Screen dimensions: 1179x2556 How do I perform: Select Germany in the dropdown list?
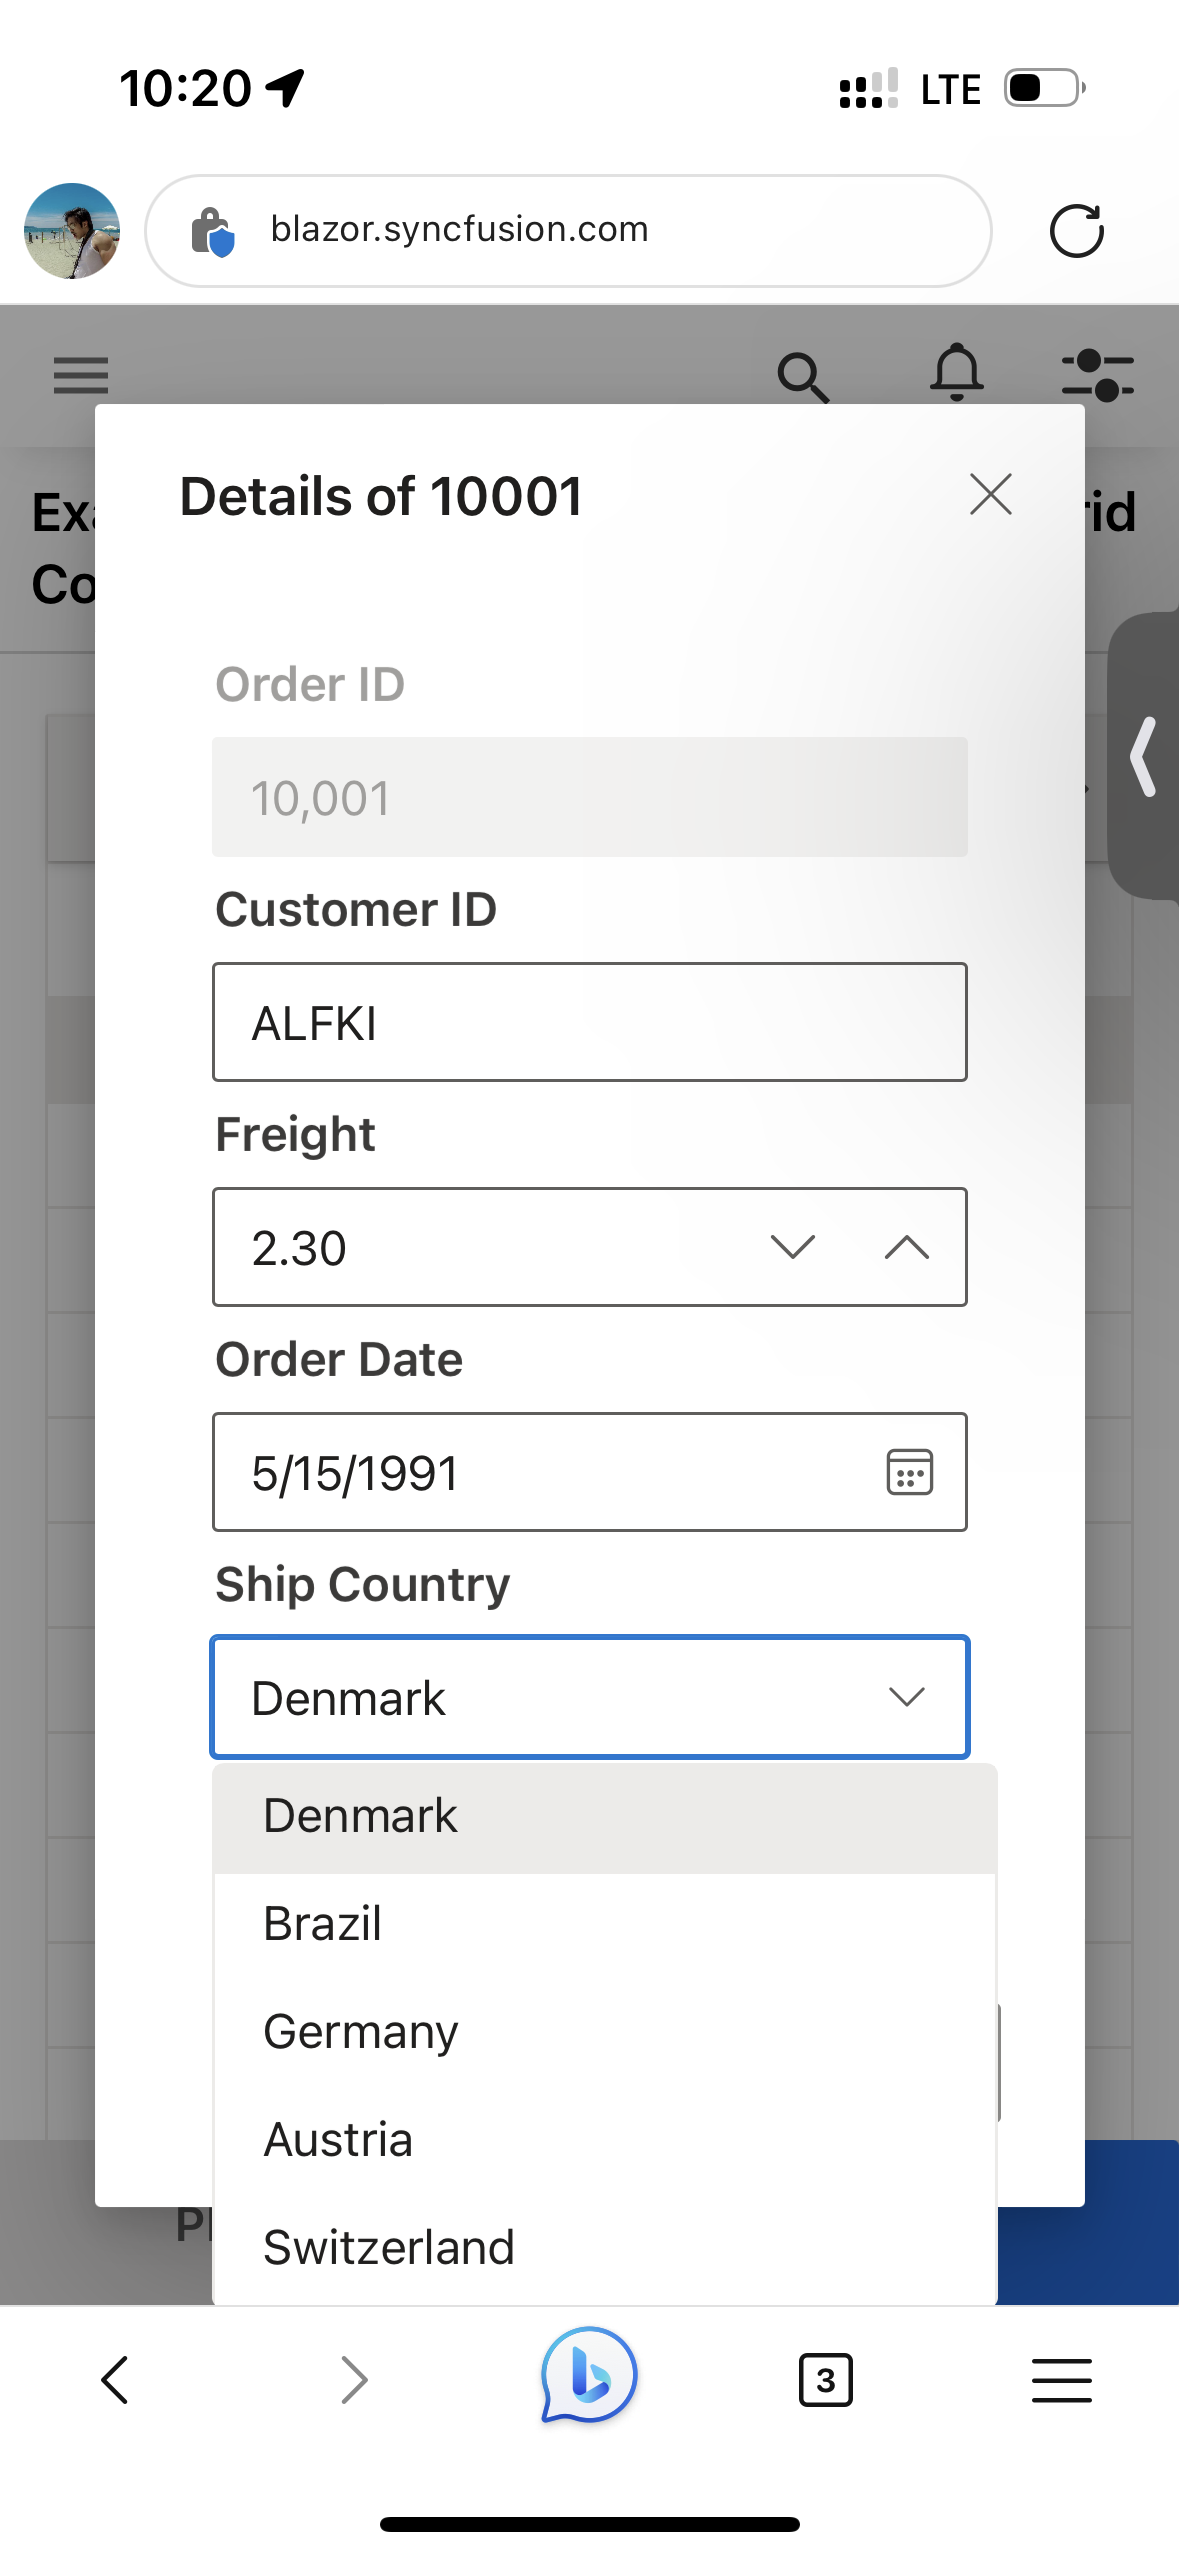[x=361, y=2032]
